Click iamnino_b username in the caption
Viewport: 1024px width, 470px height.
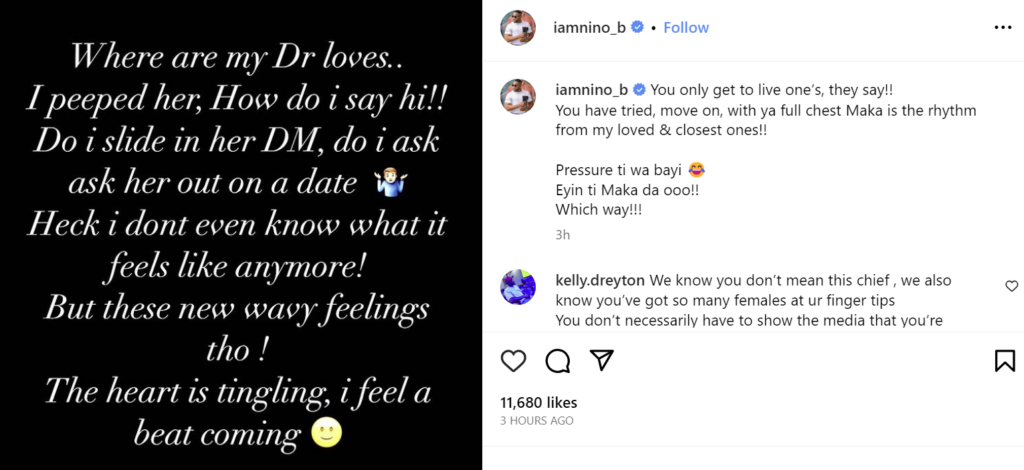[591, 87]
